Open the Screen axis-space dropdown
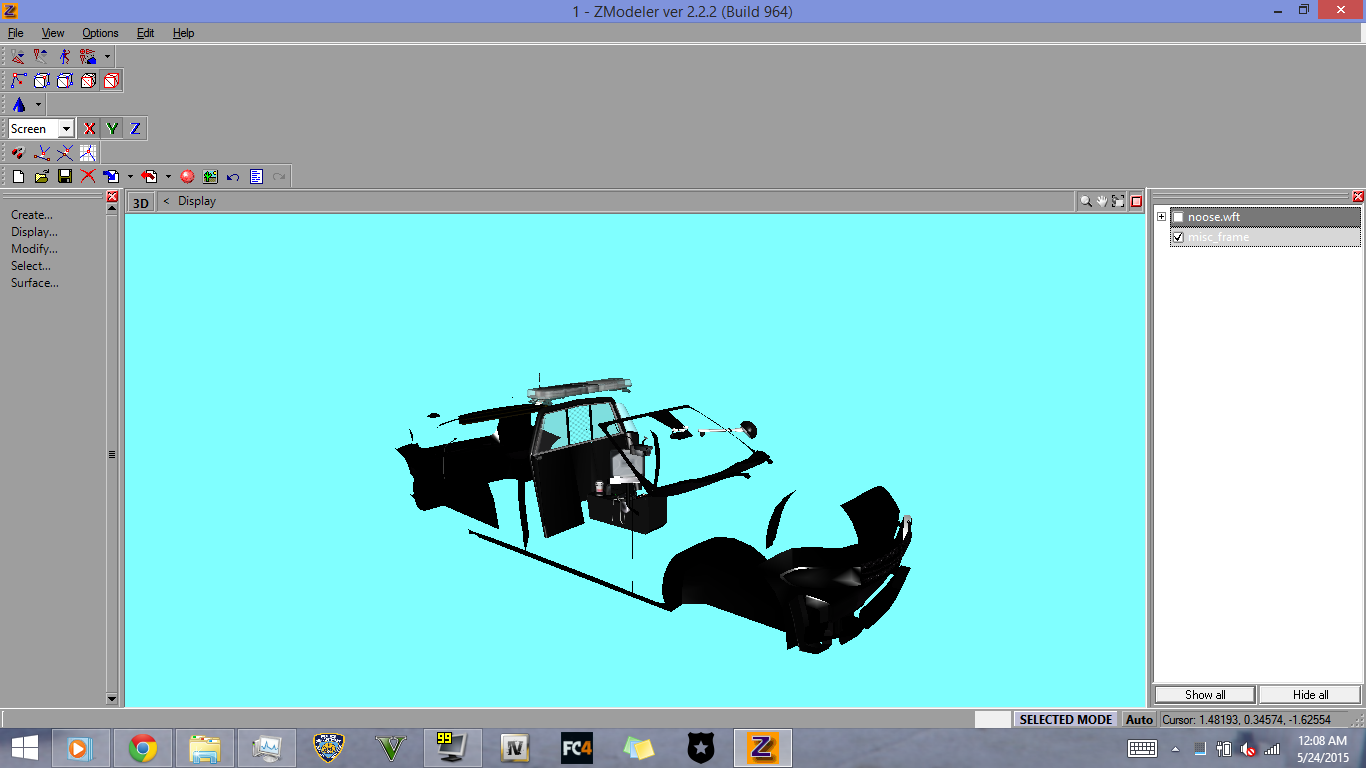Screen dimensions: 1366x768 pos(66,129)
